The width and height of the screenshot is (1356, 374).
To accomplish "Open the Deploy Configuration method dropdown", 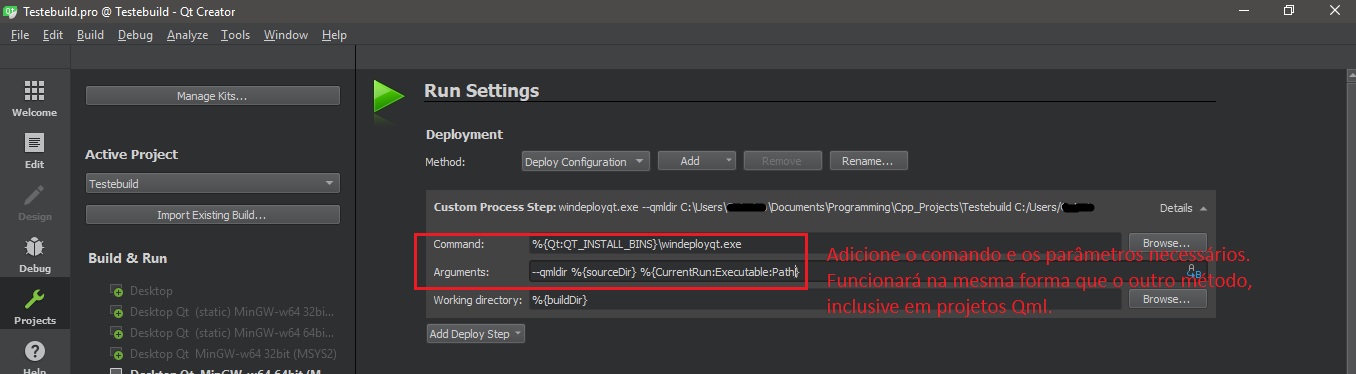I will tap(586, 161).
